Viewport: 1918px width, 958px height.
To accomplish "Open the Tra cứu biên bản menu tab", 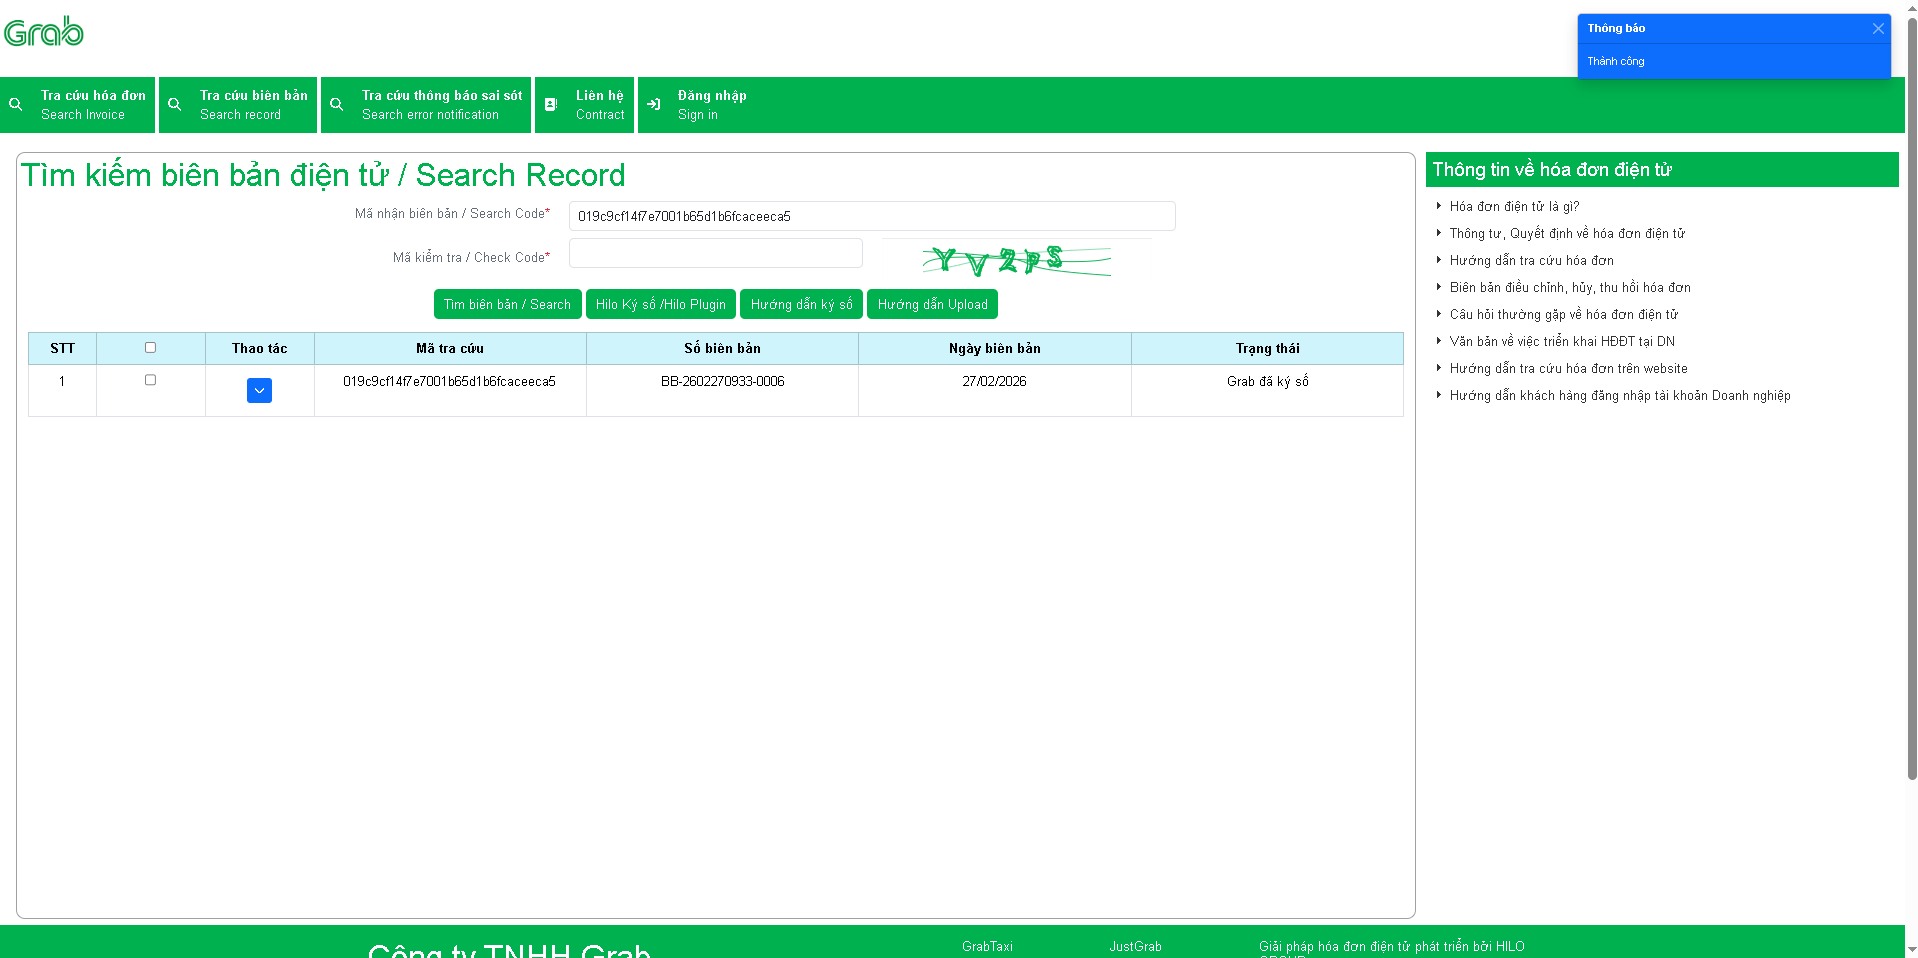I will 252,105.
